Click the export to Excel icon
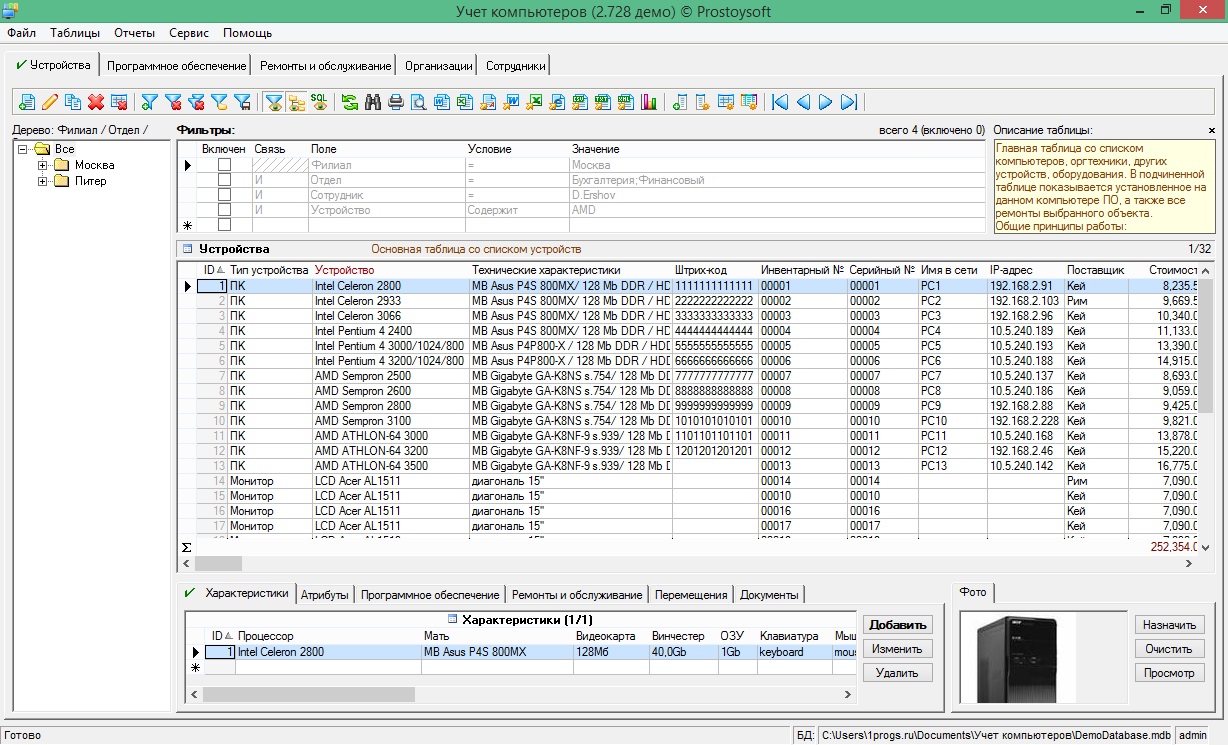This screenshot has width=1228, height=745. click(x=534, y=101)
